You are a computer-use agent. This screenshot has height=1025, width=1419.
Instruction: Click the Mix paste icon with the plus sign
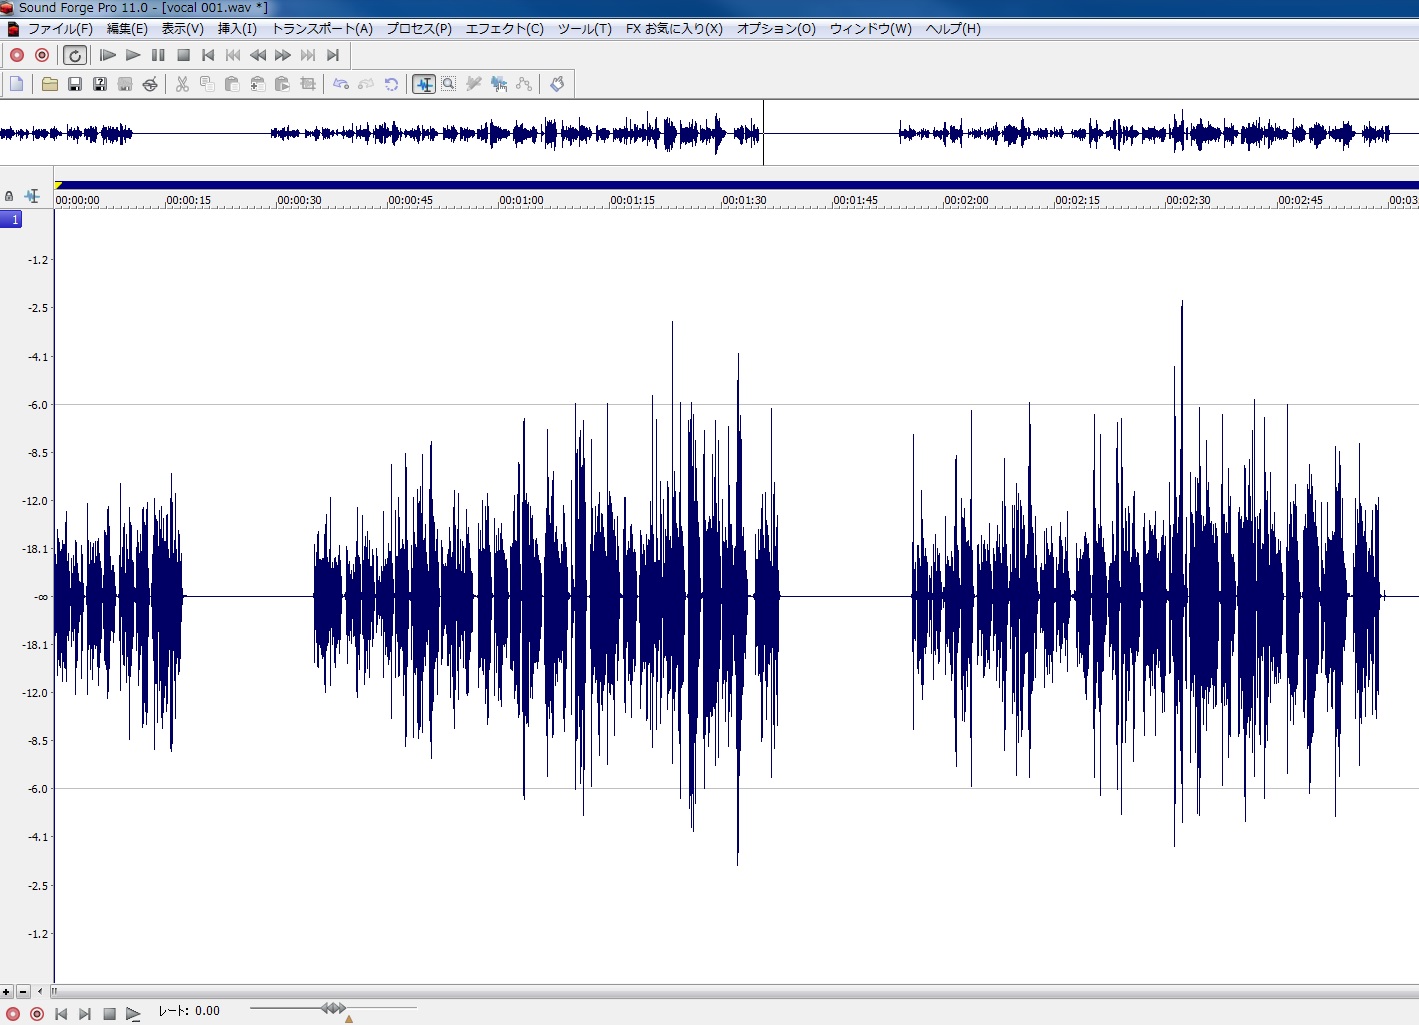[x=257, y=84]
